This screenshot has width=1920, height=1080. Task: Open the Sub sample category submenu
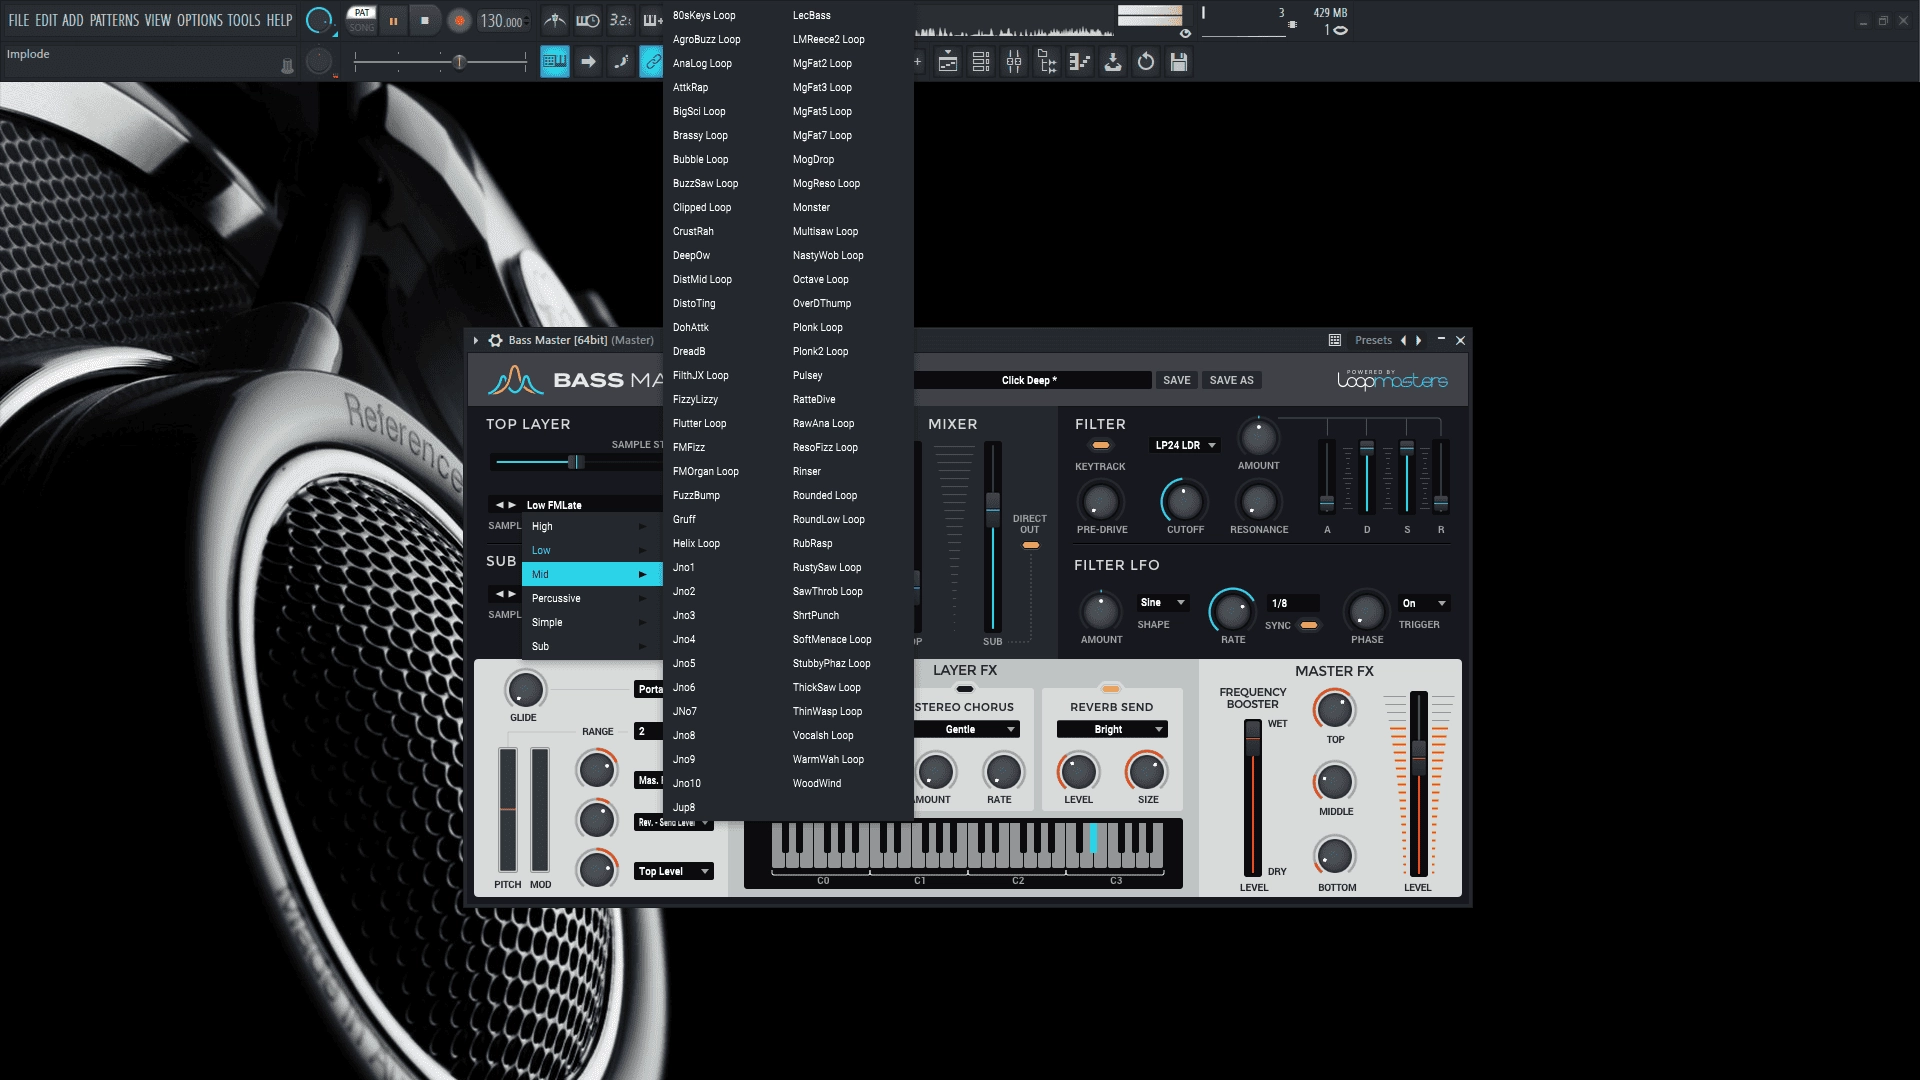pos(592,646)
